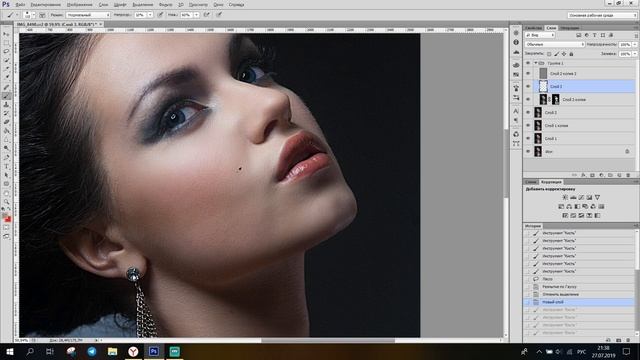
Task: Open brush flow slider arrow
Action: pyautogui.click(x=196, y=15)
